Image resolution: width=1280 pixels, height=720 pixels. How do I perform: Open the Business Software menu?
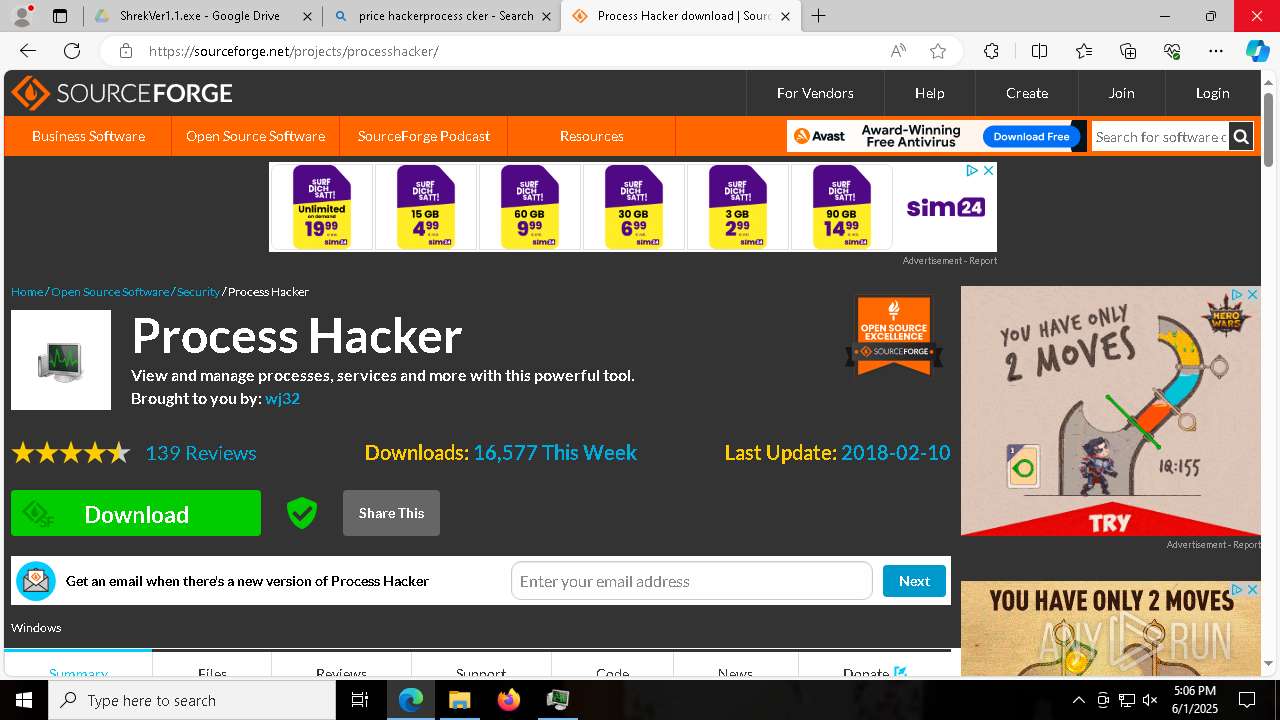[88, 136]
